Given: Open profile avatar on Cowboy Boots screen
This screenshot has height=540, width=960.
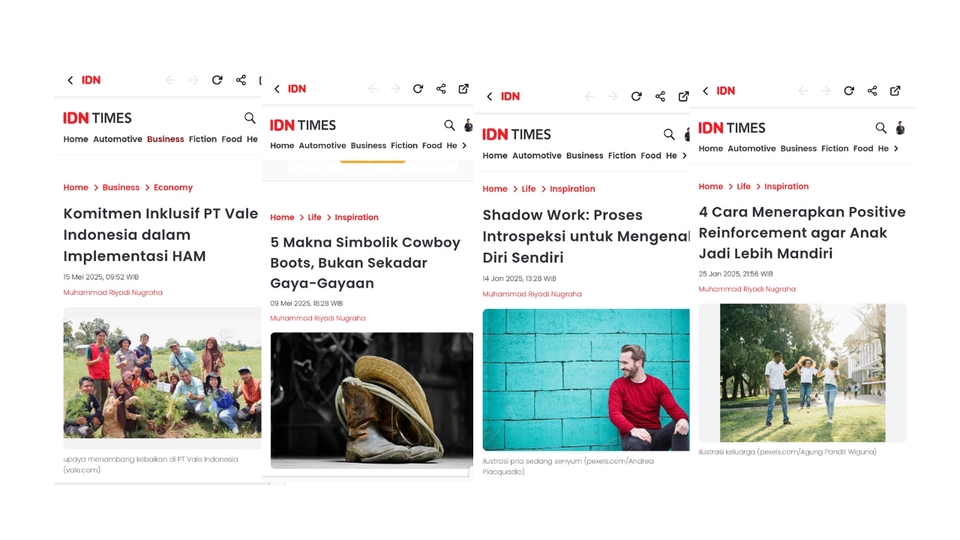Looking at the screenshot, I should (x=468, y=126).
